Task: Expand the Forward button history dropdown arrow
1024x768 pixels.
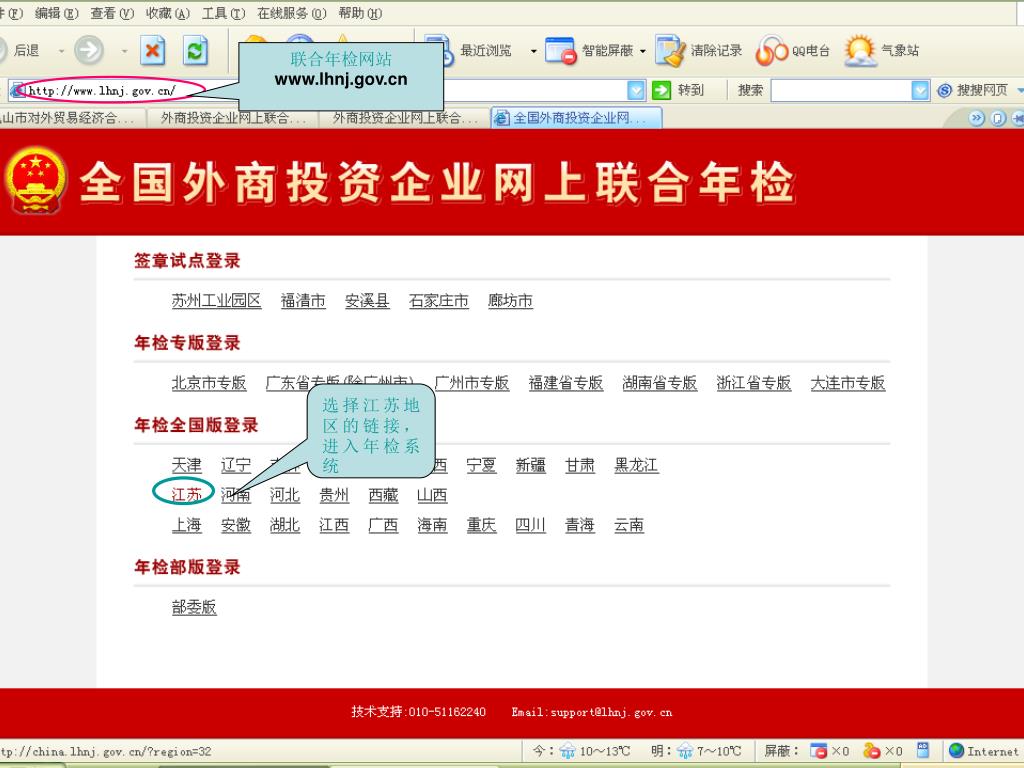Action: pos(124,51)
